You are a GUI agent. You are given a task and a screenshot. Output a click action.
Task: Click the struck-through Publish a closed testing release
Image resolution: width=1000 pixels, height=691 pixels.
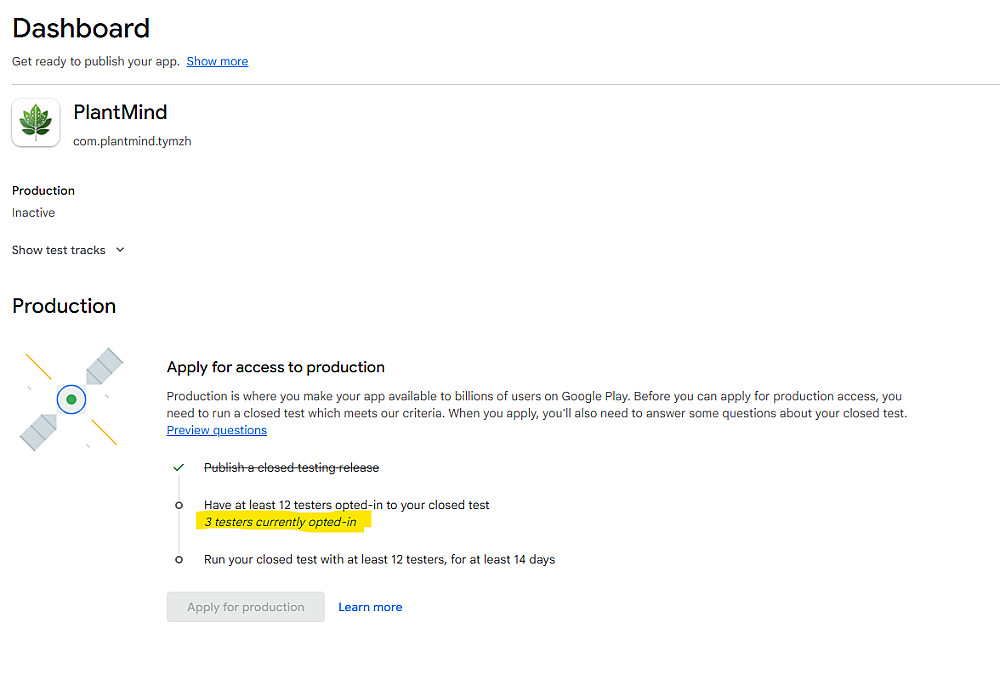coord(291,468)
